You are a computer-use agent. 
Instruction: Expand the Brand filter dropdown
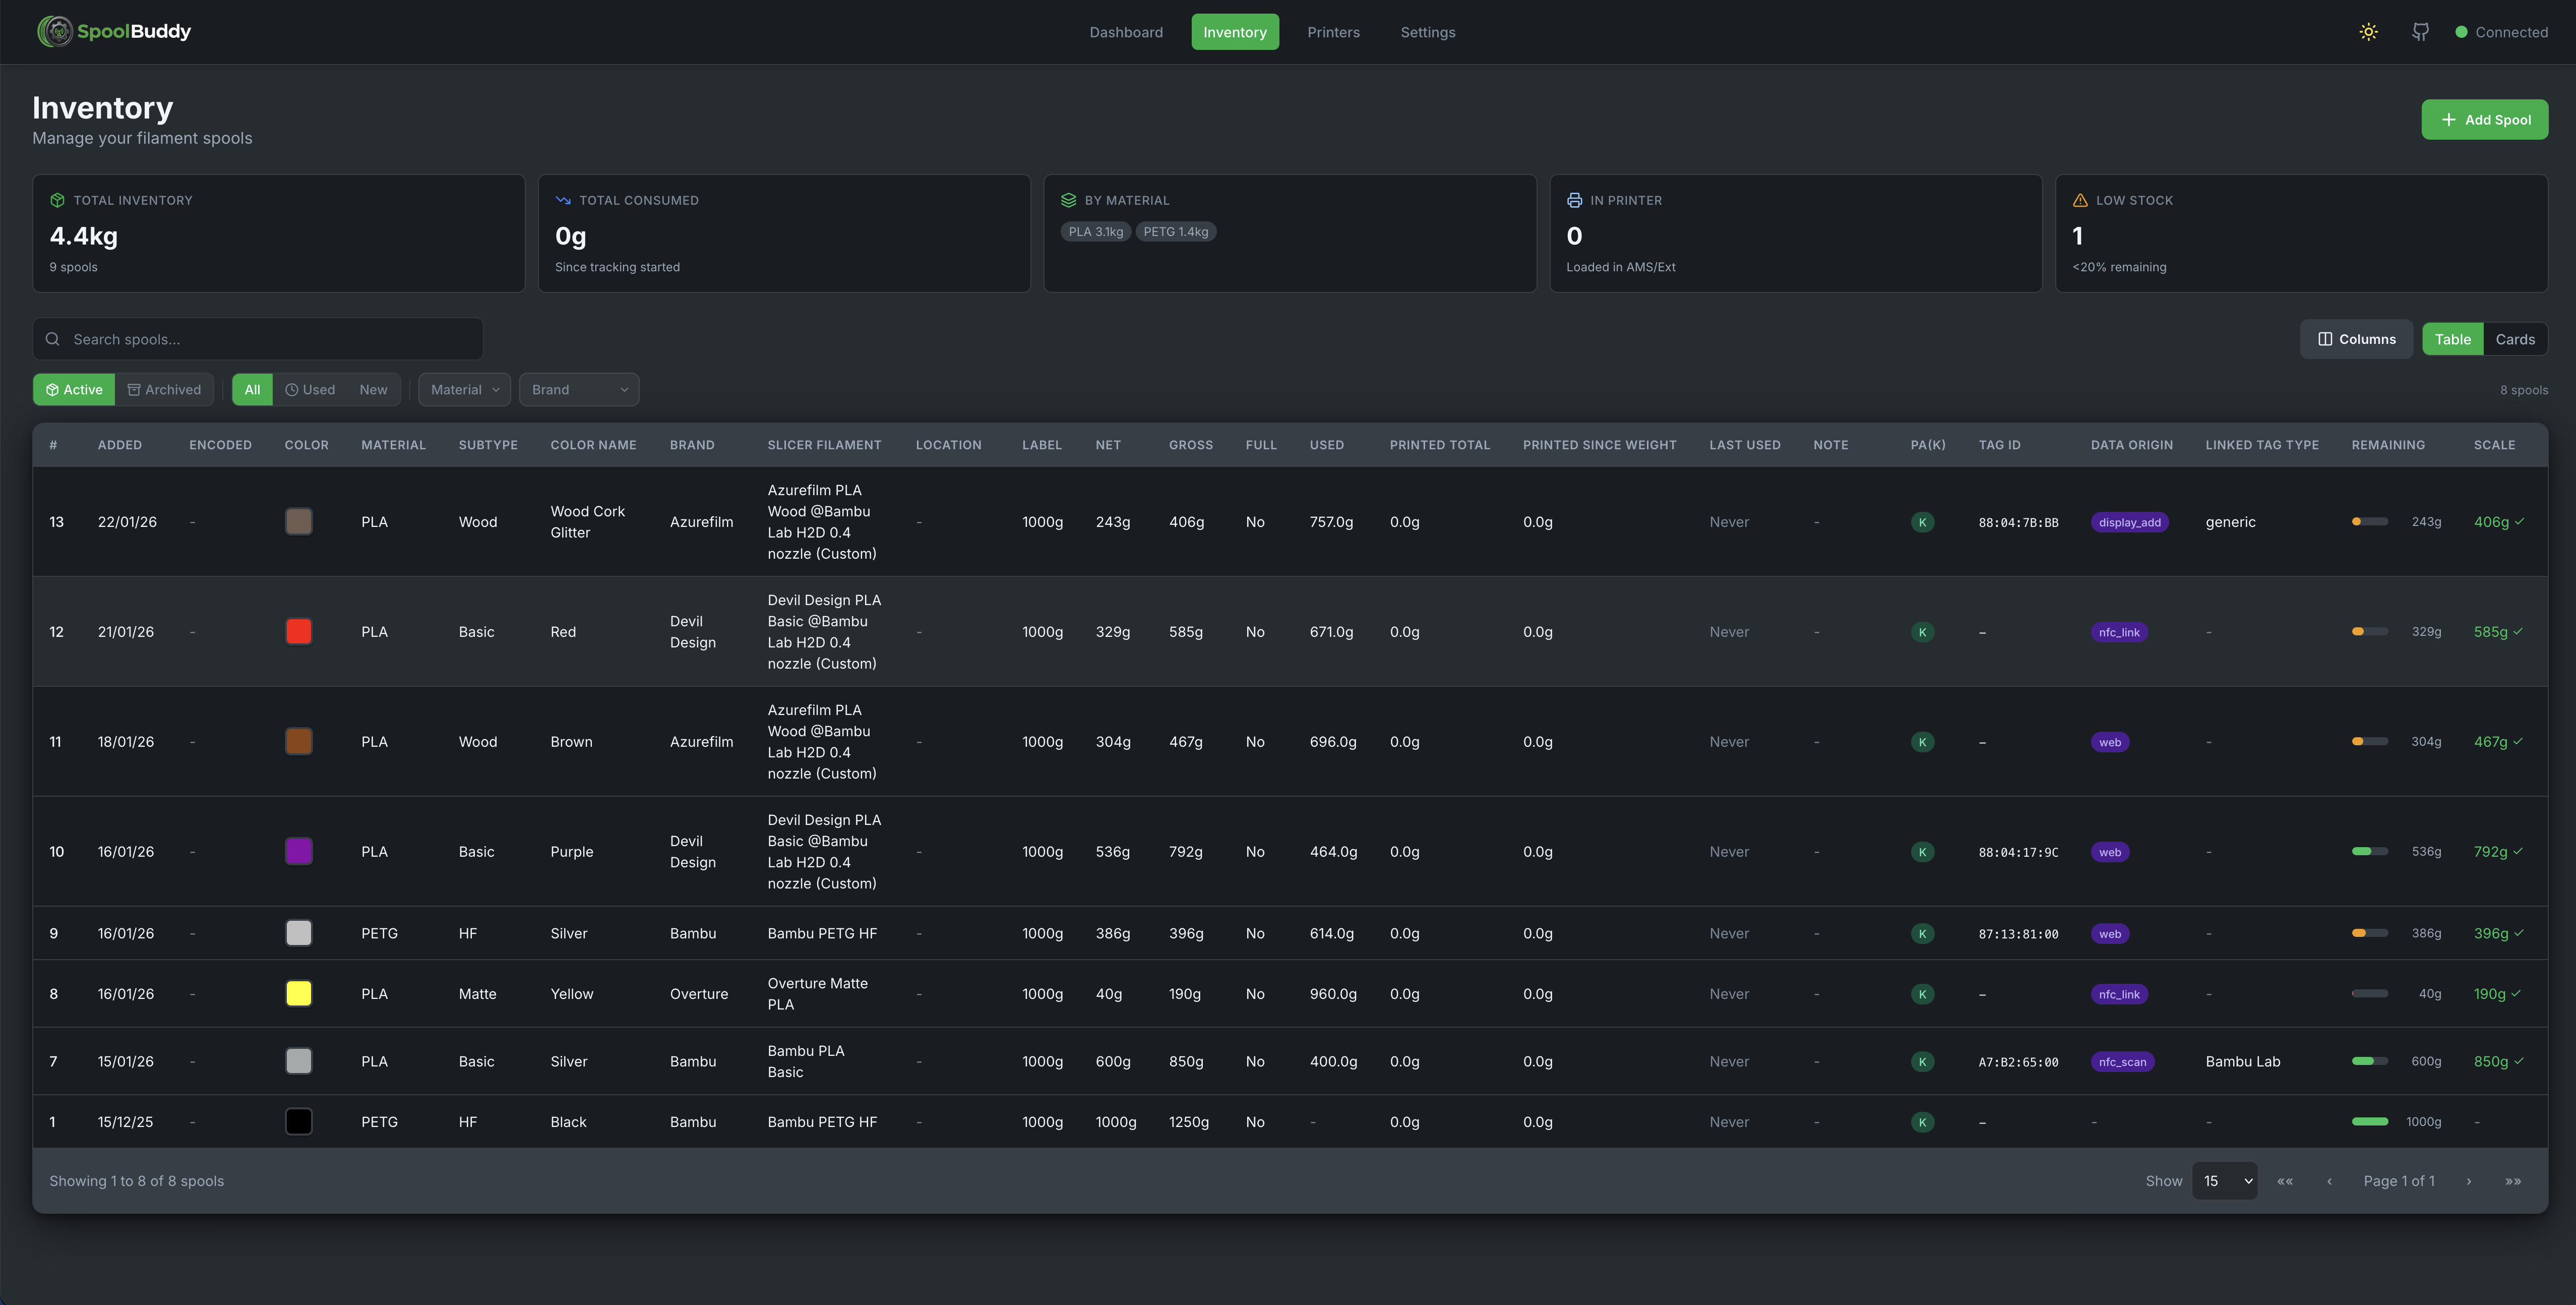[579, 390]
